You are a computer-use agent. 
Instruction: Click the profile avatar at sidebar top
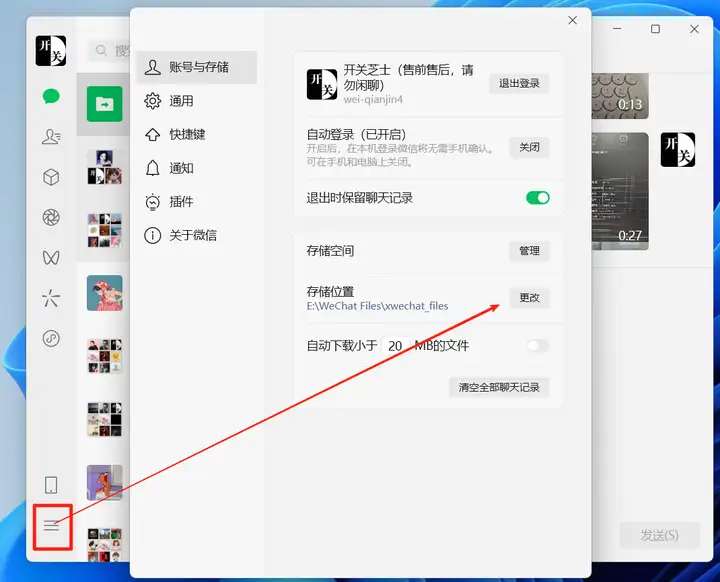(x=51, y=51)
